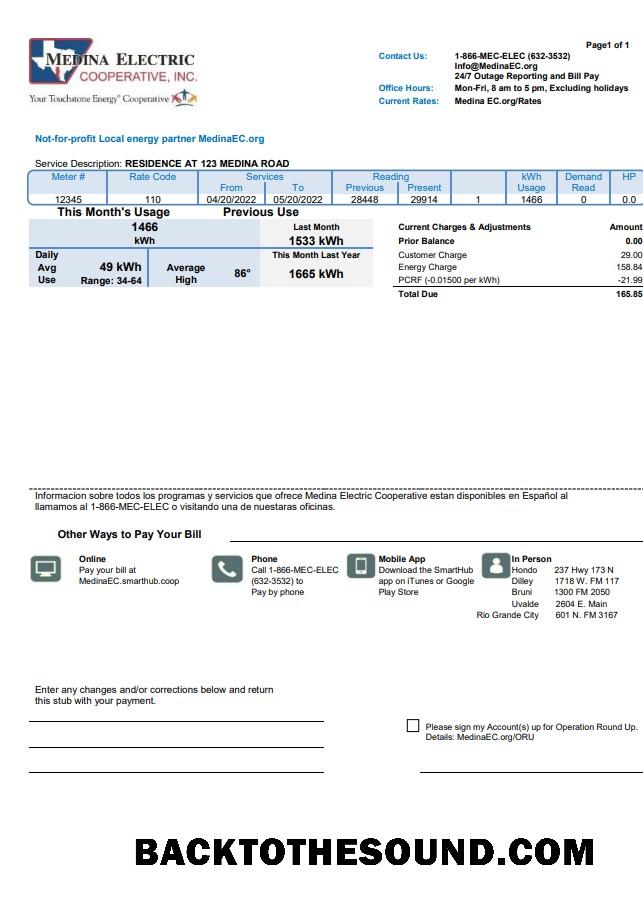
Task: Click the Rate Code column header
Action: [x=152, y=177]
